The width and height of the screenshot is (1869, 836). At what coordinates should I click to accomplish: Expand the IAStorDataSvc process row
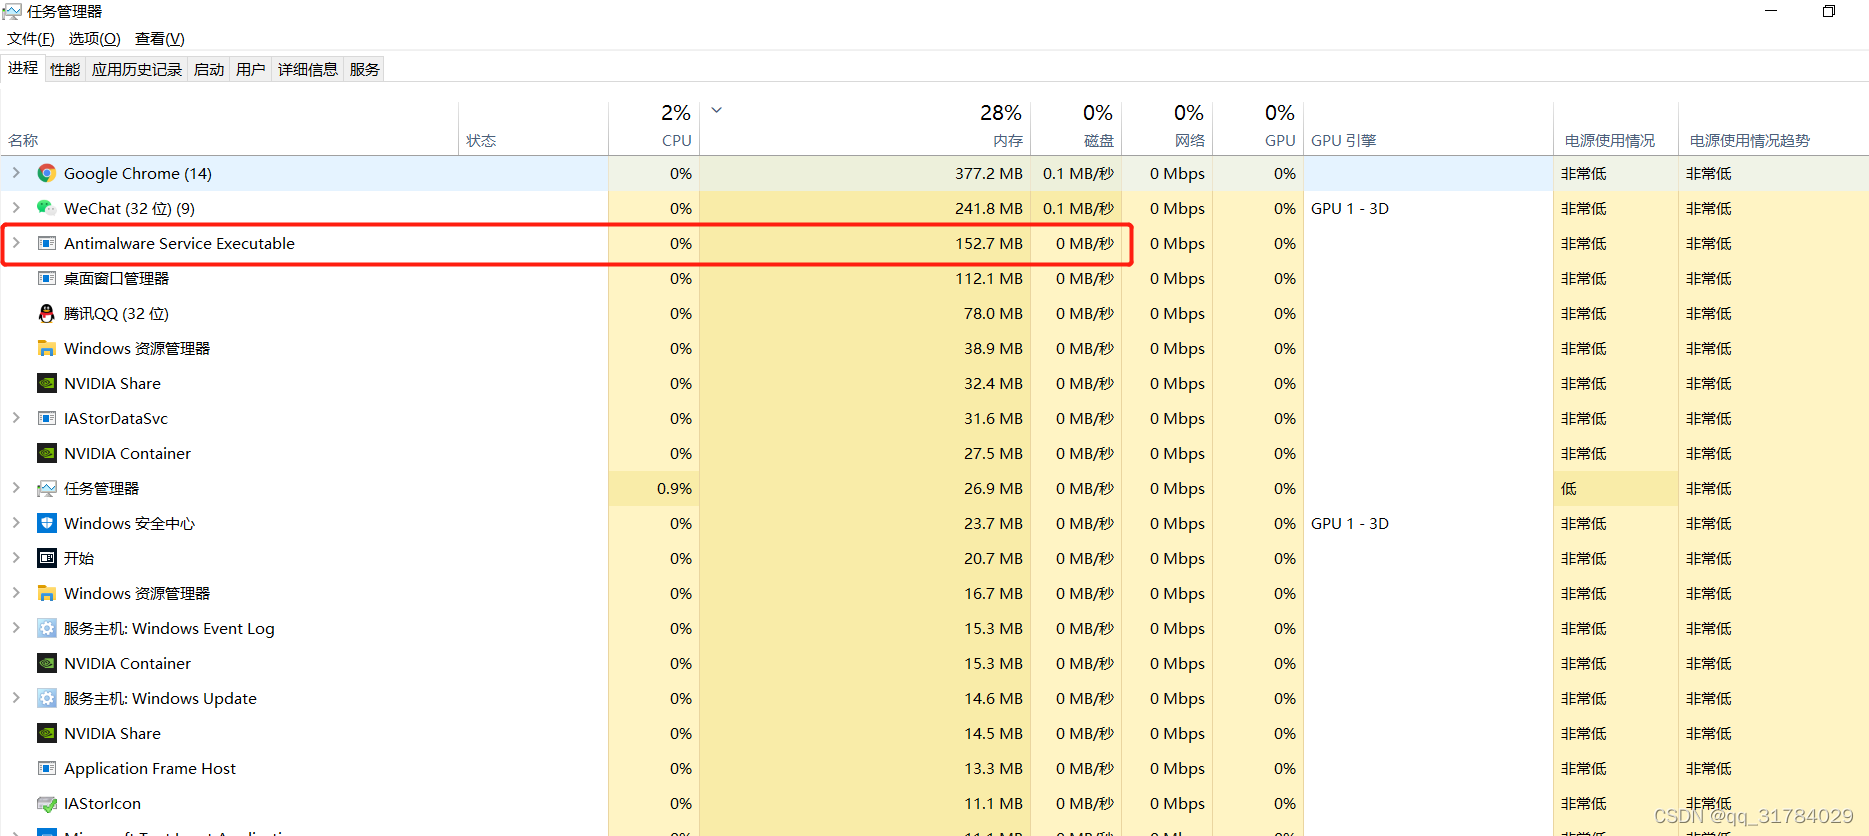[x=16, y=418]
